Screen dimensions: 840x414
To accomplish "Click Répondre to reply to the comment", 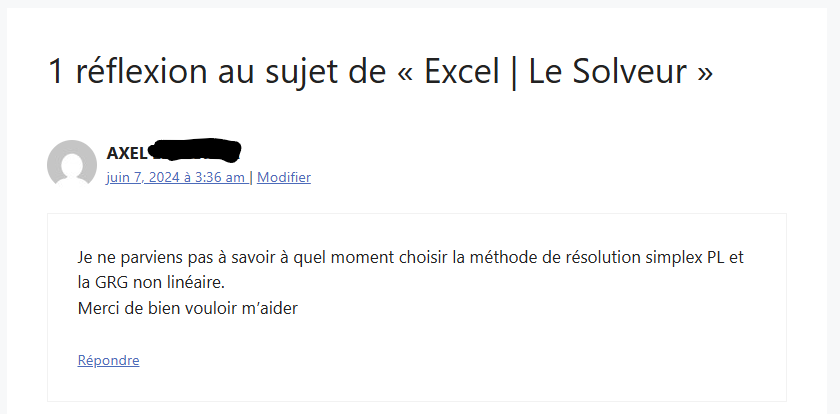I will click(x=108, y=360).
